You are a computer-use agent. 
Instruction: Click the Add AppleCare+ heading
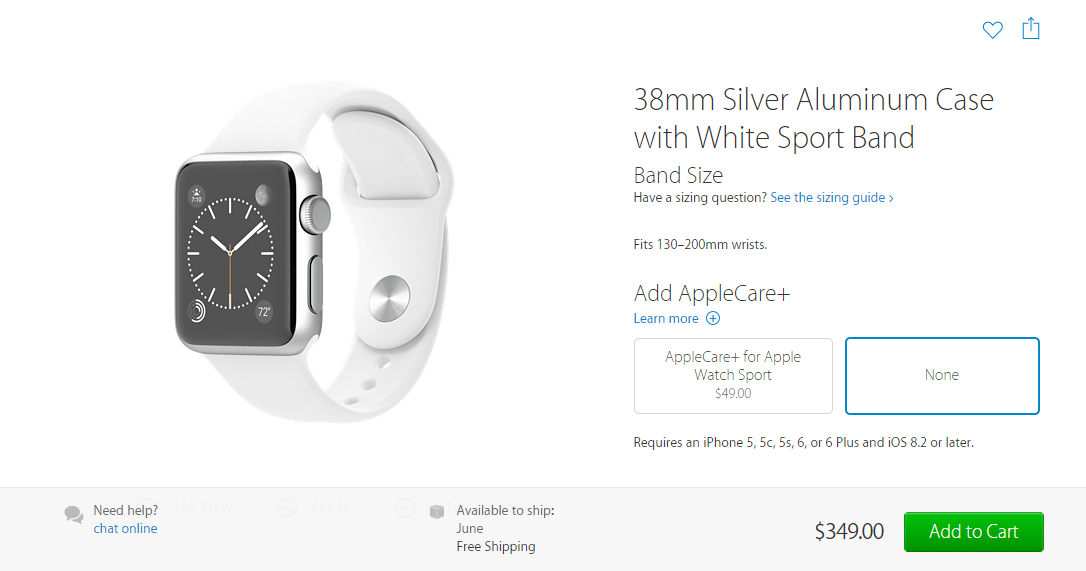pos(711,293)
